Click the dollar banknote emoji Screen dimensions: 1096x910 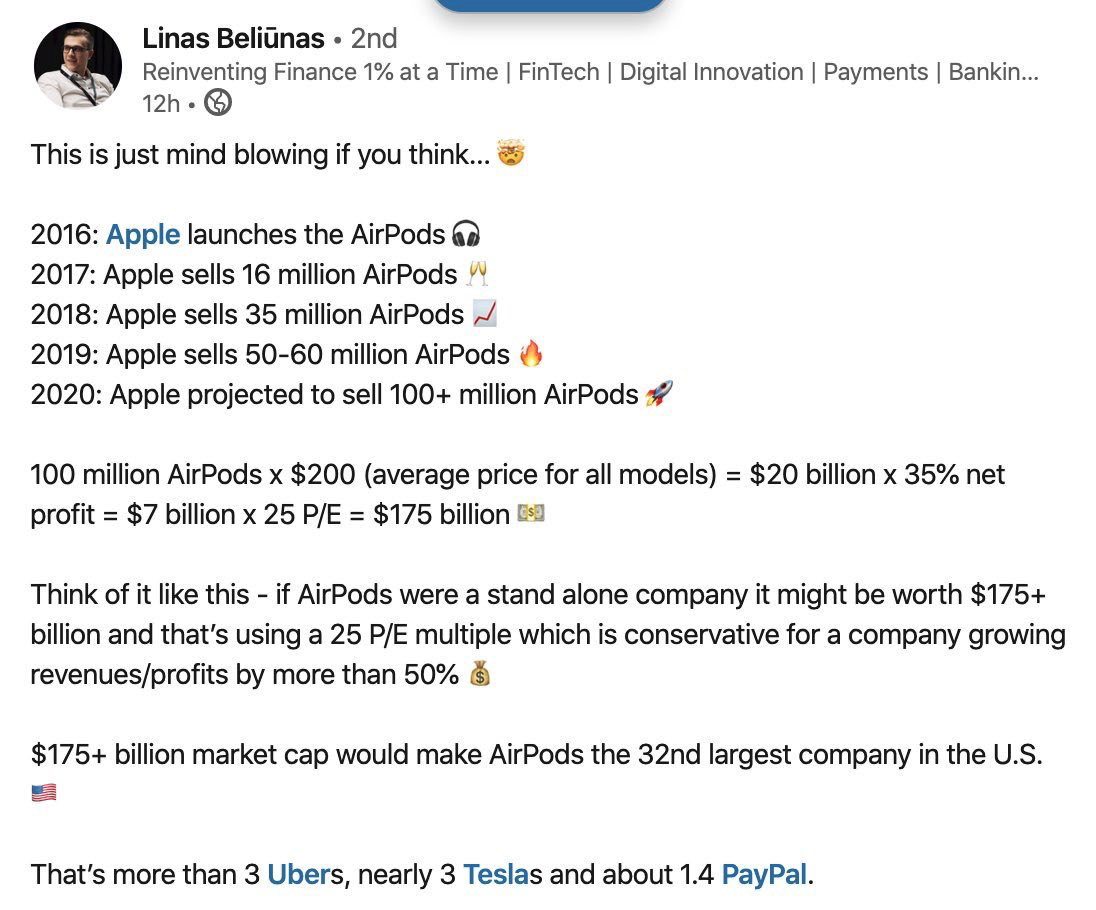[531, 514]
